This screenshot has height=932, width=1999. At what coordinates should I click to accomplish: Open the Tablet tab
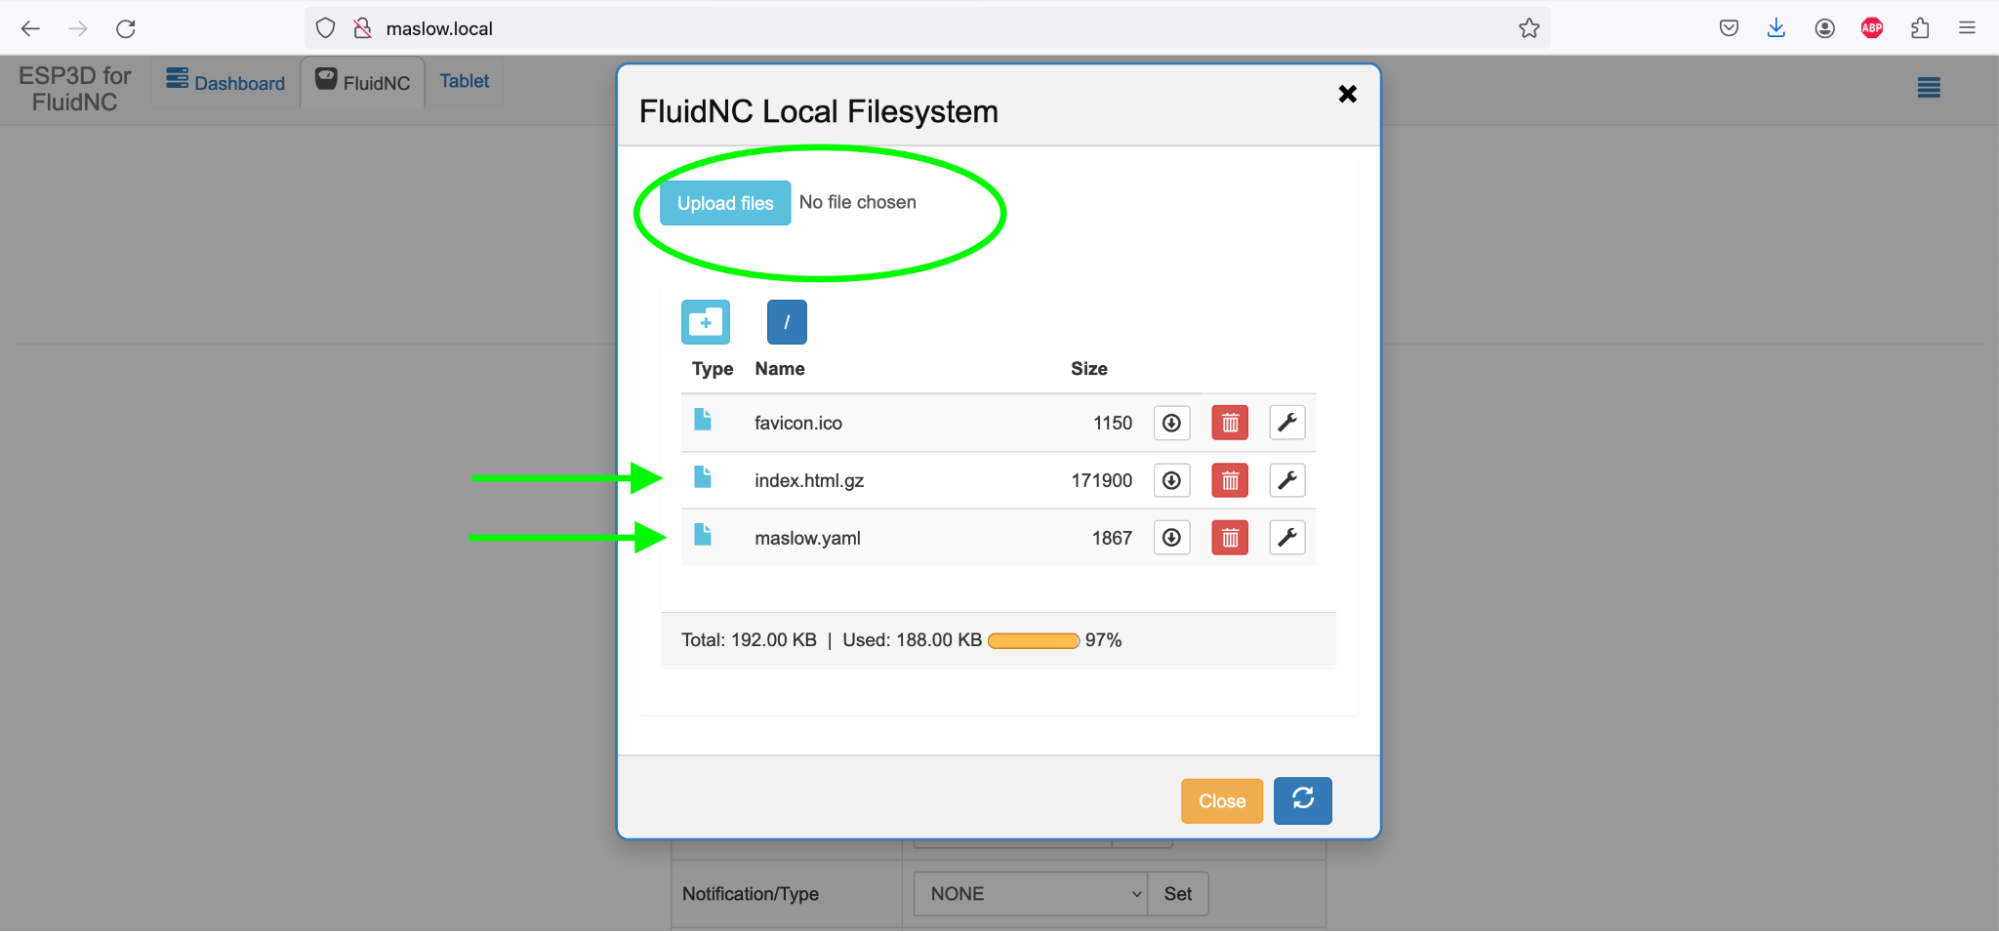click(x=464, y=81)
